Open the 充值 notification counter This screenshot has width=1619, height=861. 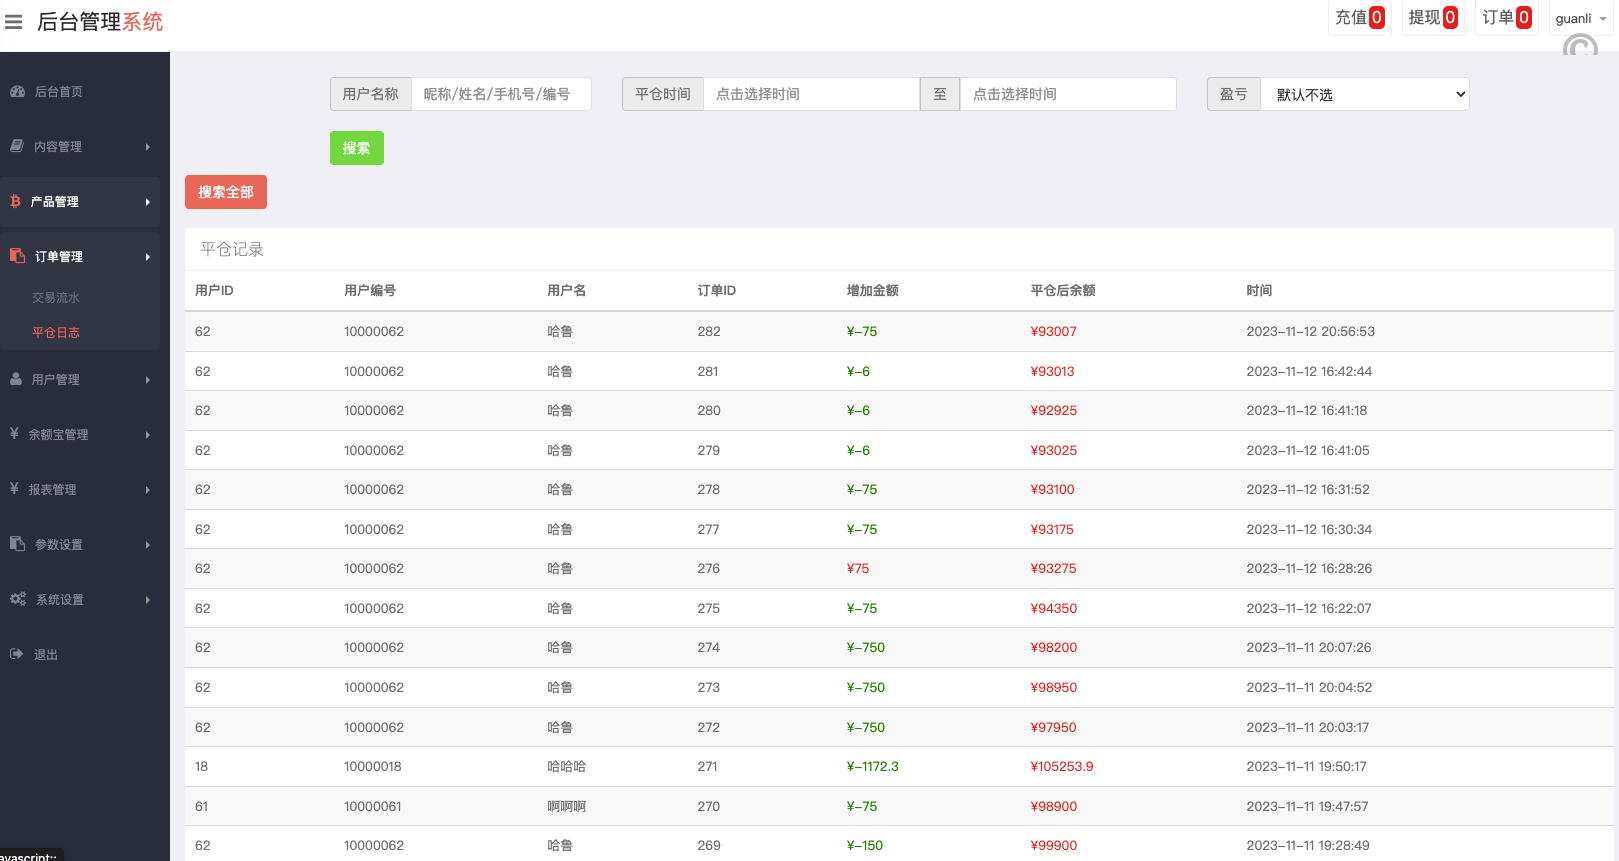[1359, 18]
